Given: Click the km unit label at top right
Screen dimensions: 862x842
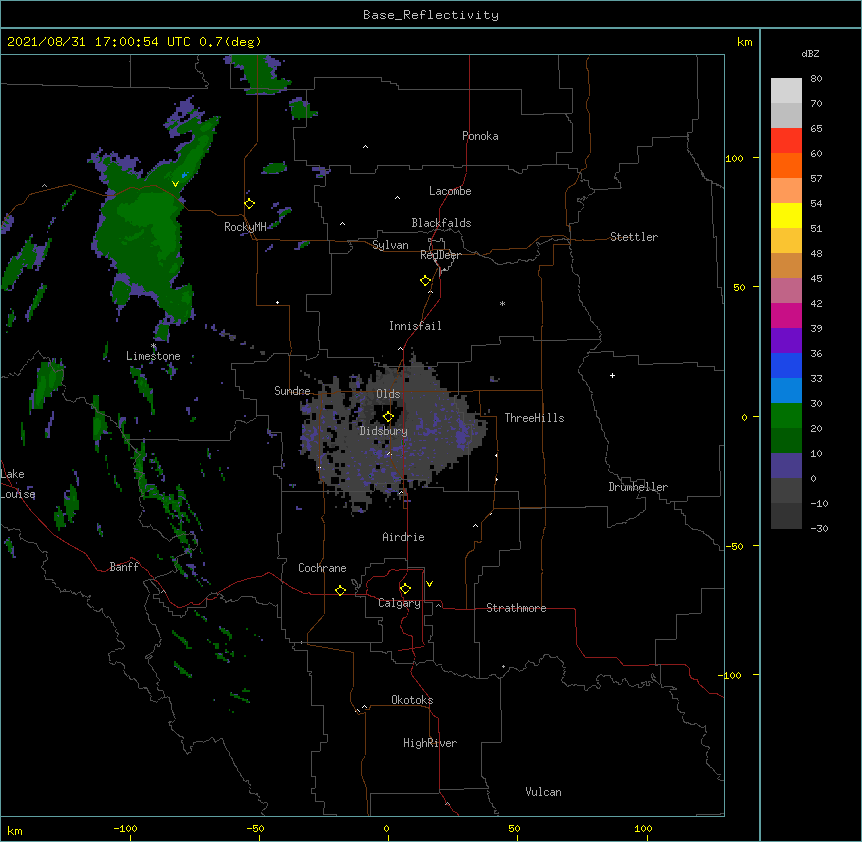Looking at the screenshot, I should coord(744,42).
